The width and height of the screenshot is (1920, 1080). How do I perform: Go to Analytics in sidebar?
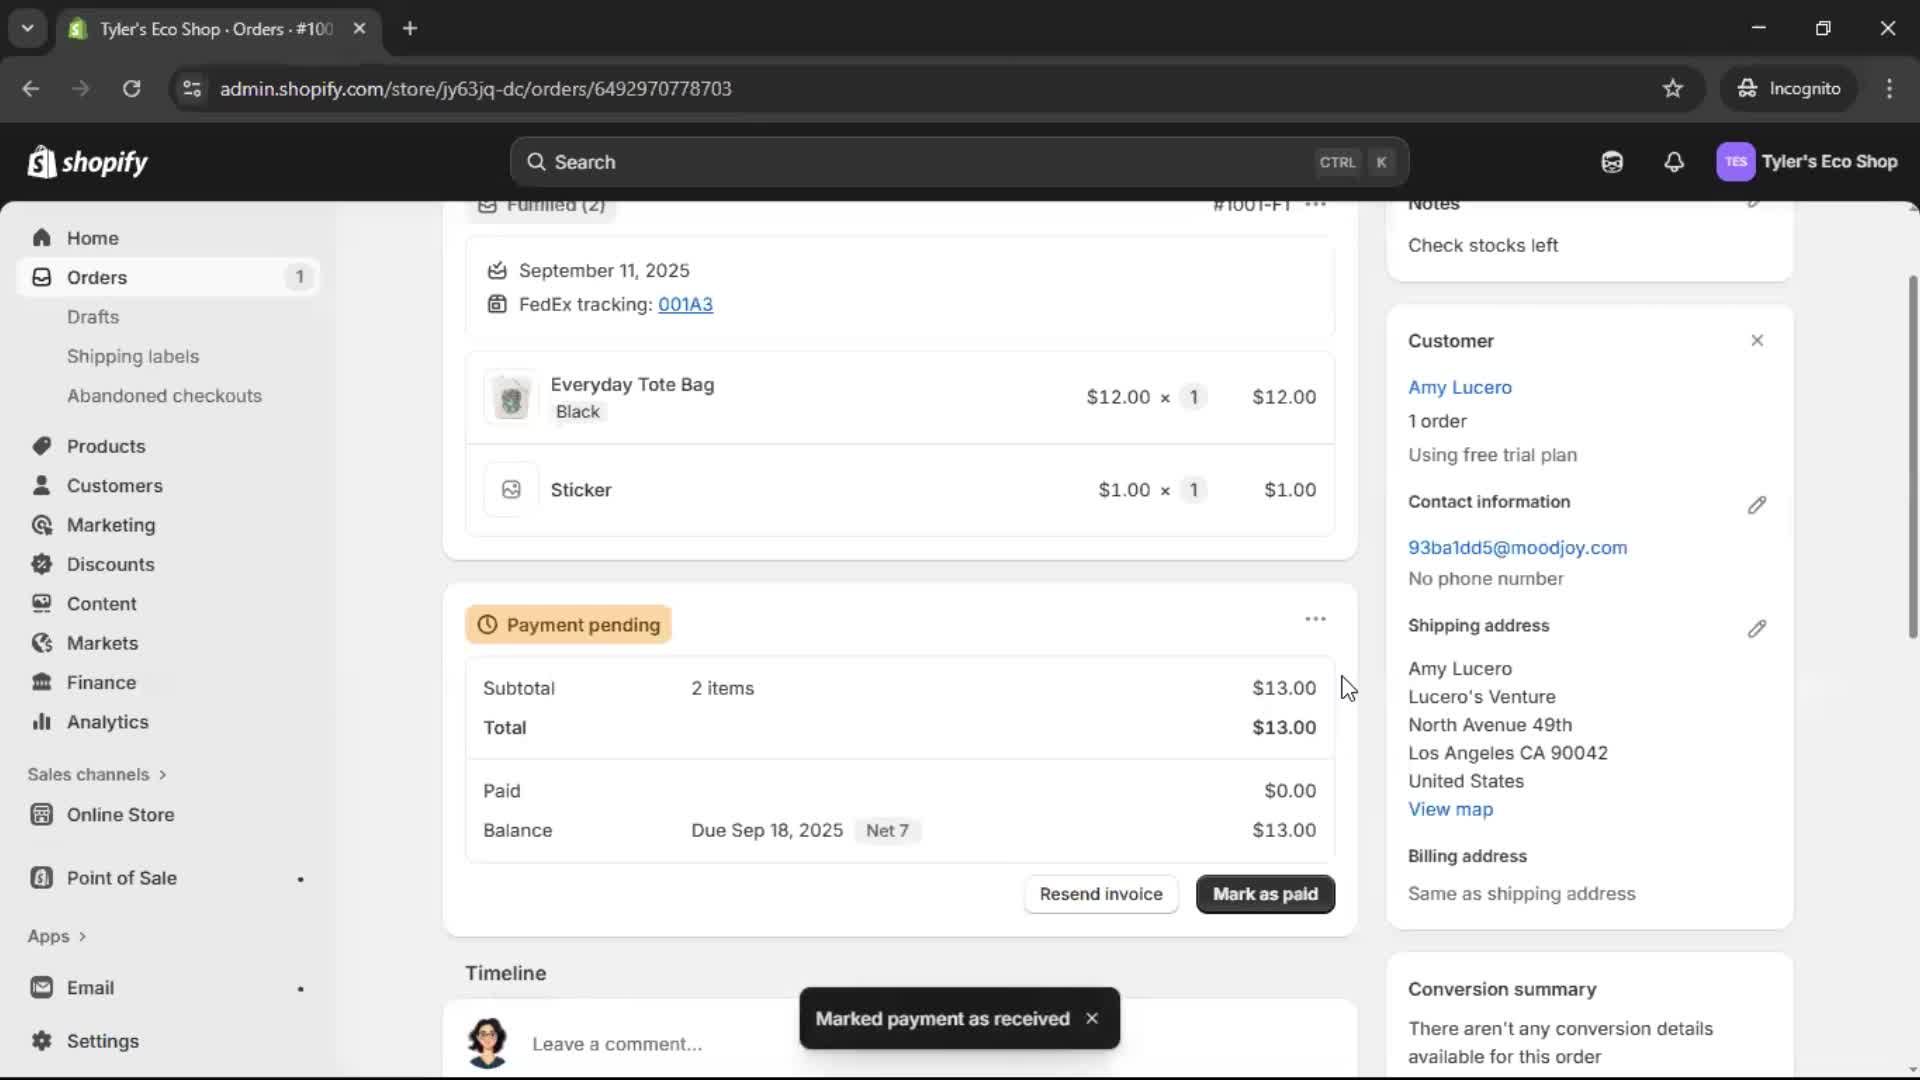pos(107,721)
